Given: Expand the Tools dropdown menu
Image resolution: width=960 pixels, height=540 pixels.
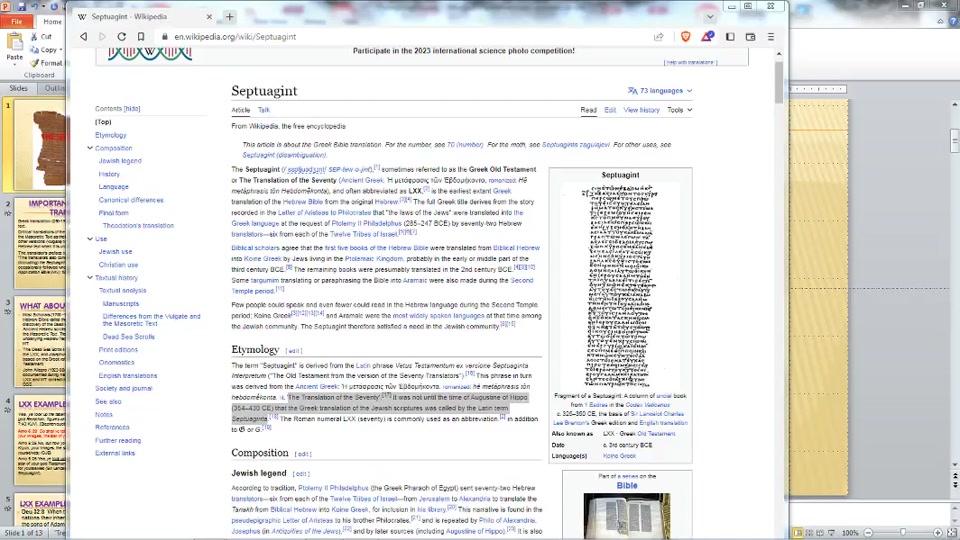Looking at the screenshot, I should pos(679,110).
